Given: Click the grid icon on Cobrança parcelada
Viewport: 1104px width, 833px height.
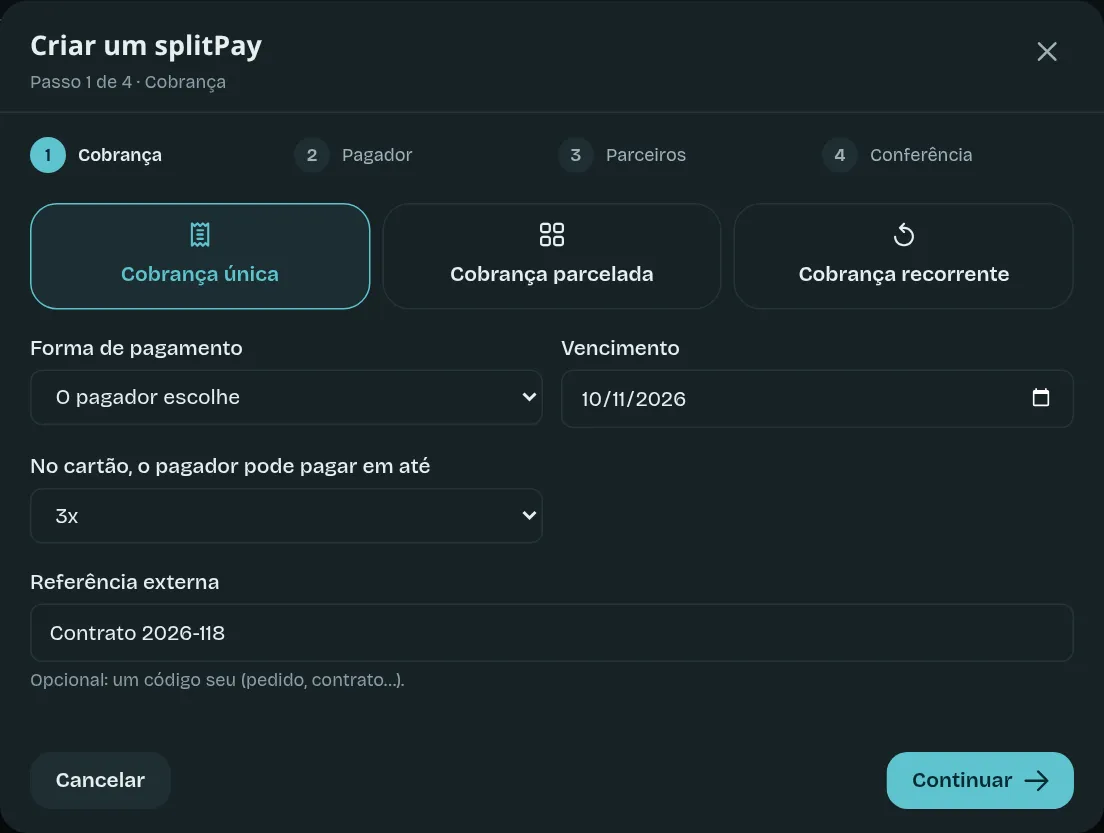Looking at the screenshot, I should click(551, 234).
